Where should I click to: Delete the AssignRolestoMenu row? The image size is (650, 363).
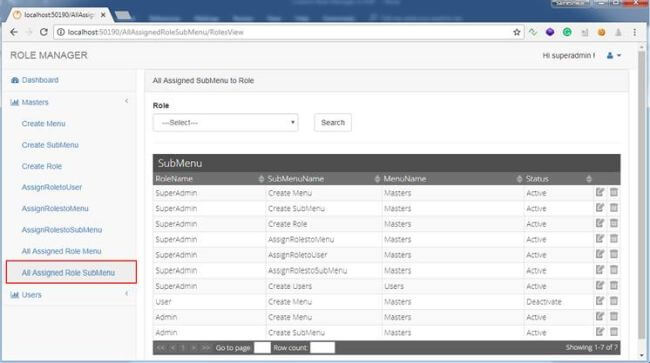[x=614, y=239]
